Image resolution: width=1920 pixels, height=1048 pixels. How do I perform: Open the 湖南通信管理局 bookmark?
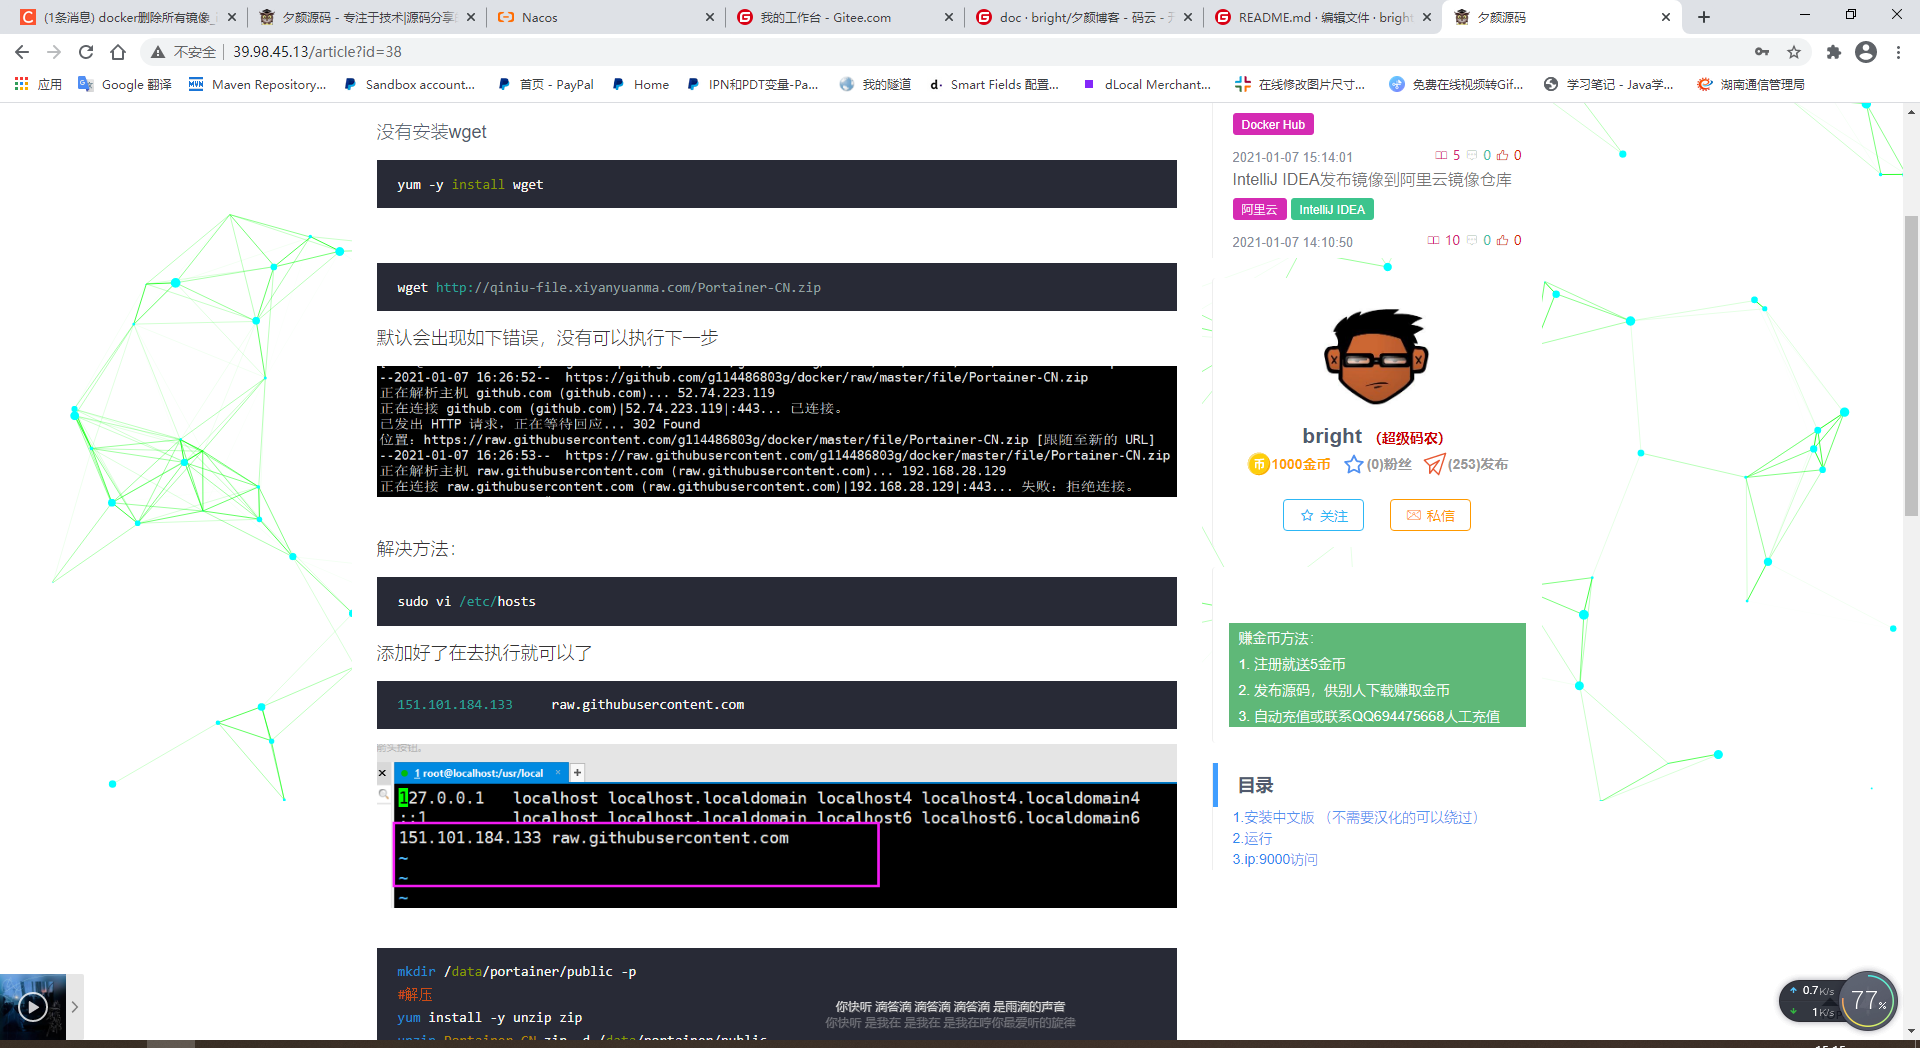(x=1751, y=84)
